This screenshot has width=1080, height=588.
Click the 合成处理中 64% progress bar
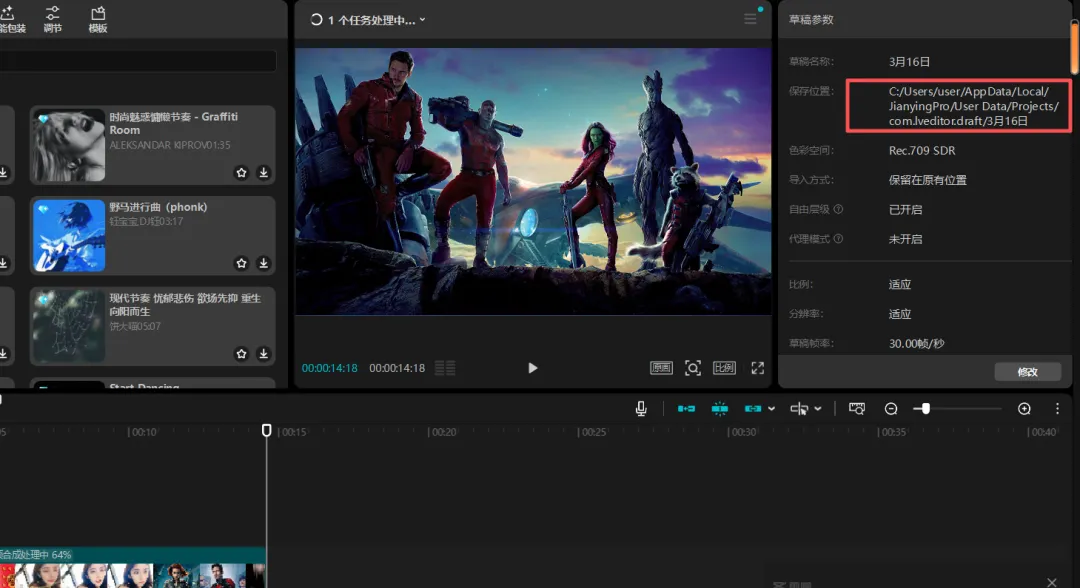click(x=132, y=554)
